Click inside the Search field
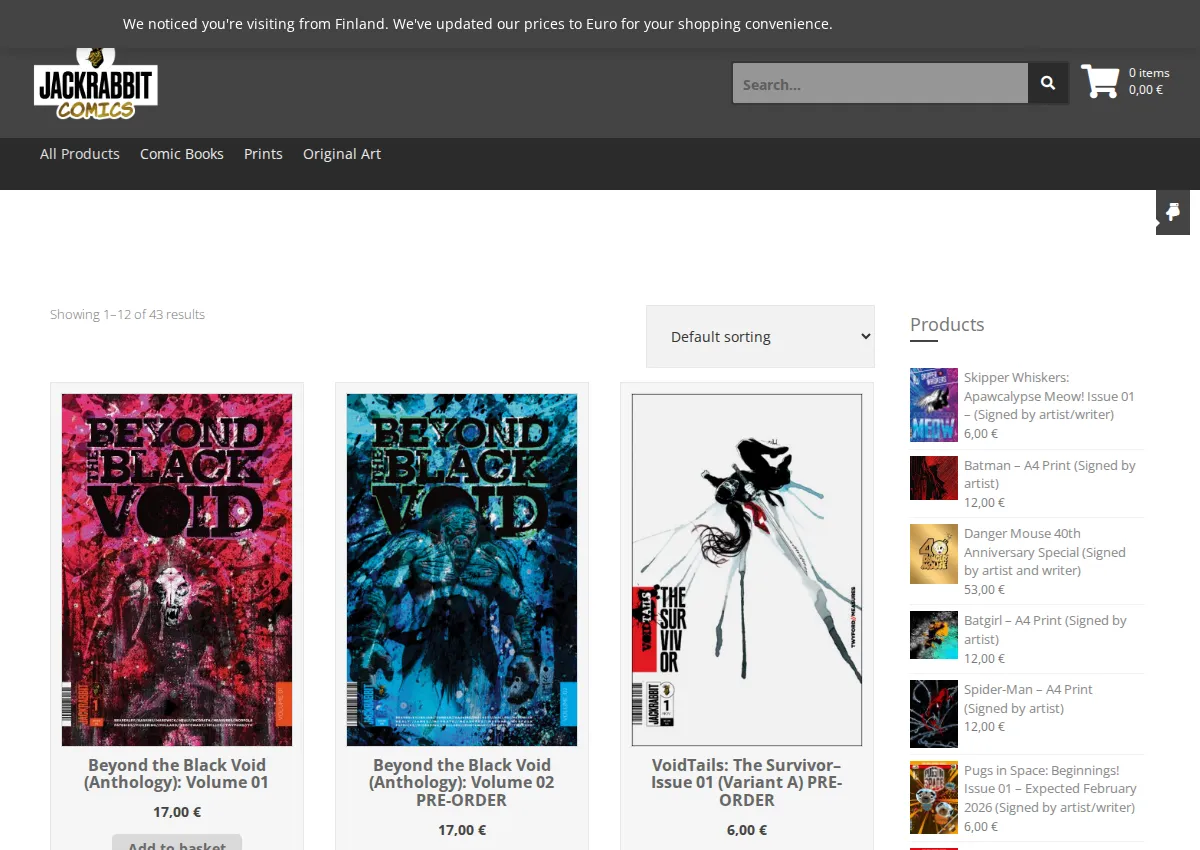1200x850 pixels. click(880, 84)
